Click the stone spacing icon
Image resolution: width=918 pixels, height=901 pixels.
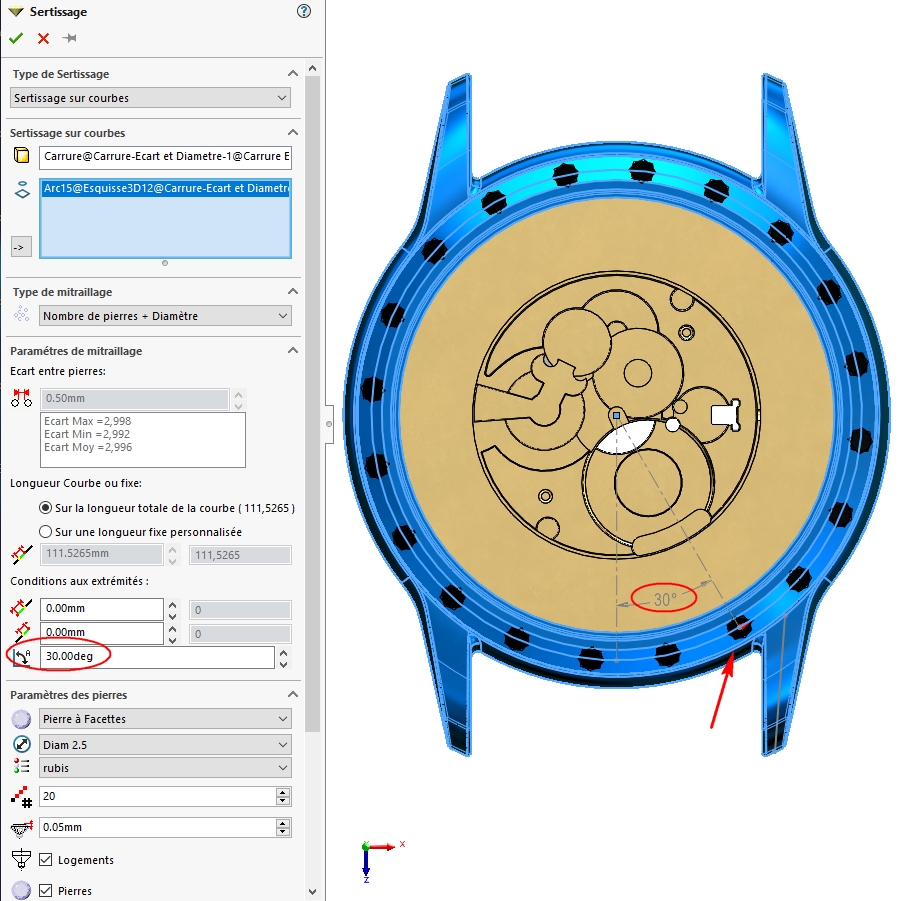21,399
